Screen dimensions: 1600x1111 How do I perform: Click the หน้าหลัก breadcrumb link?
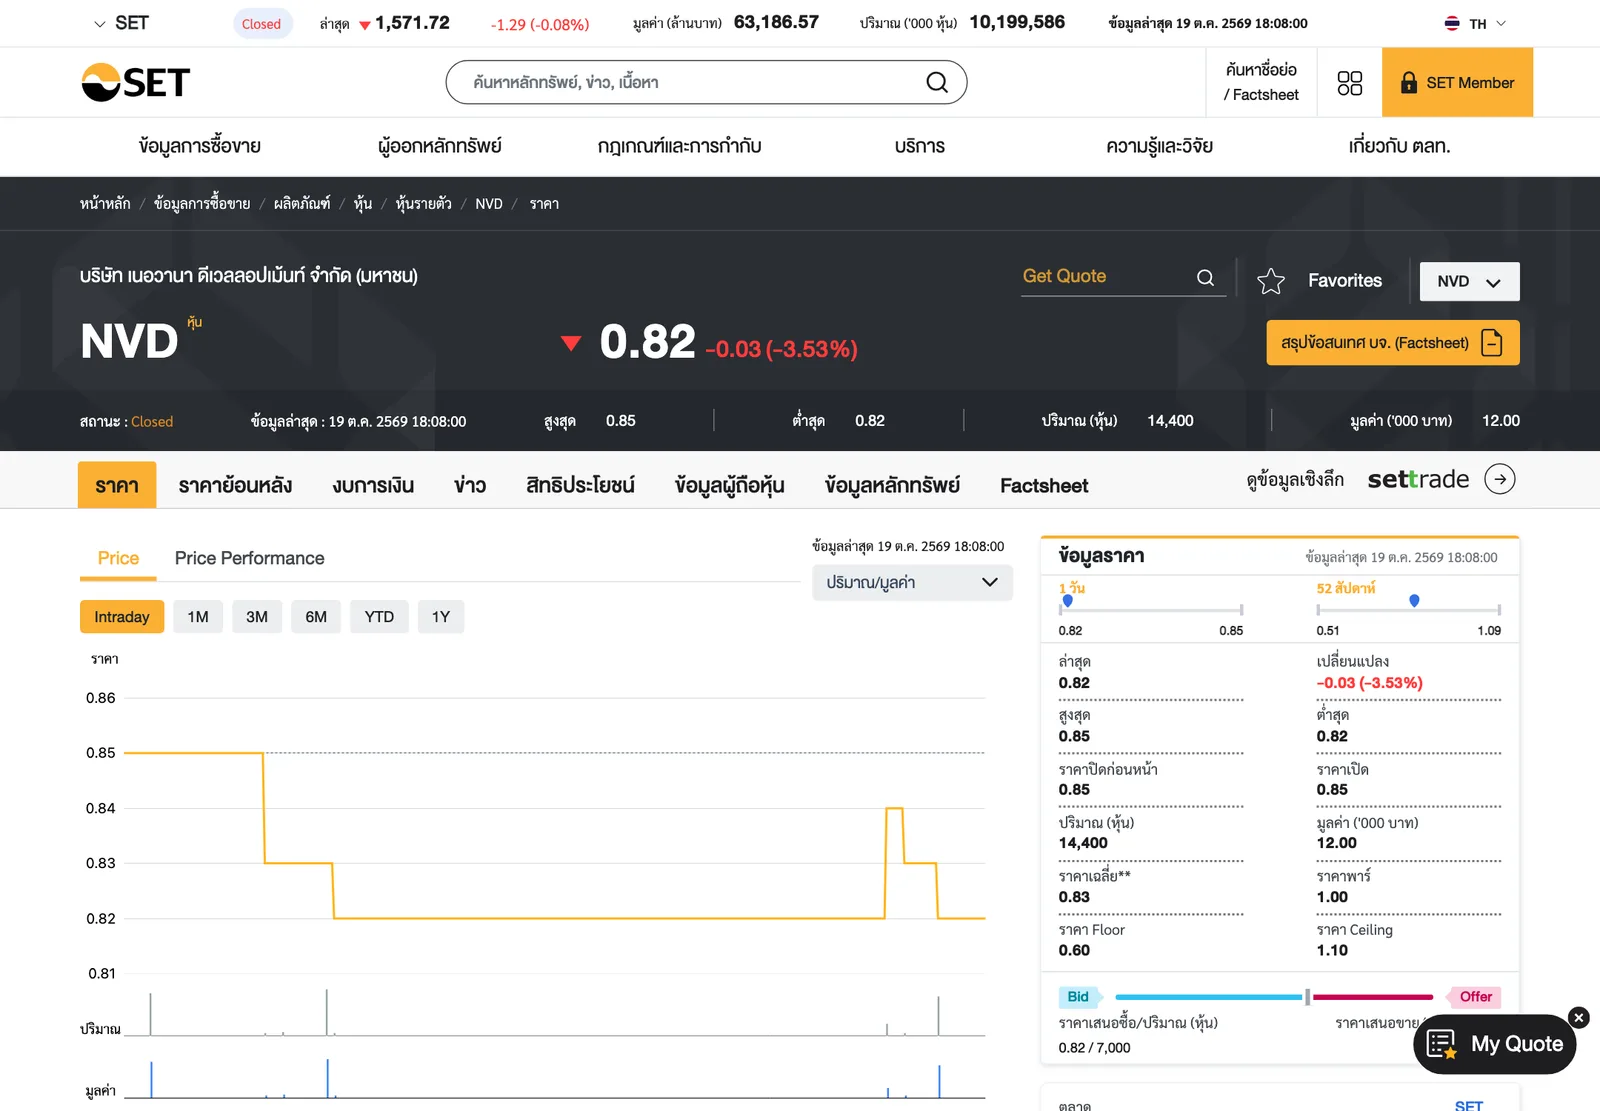pyautogui.click(x=105, y=204)
